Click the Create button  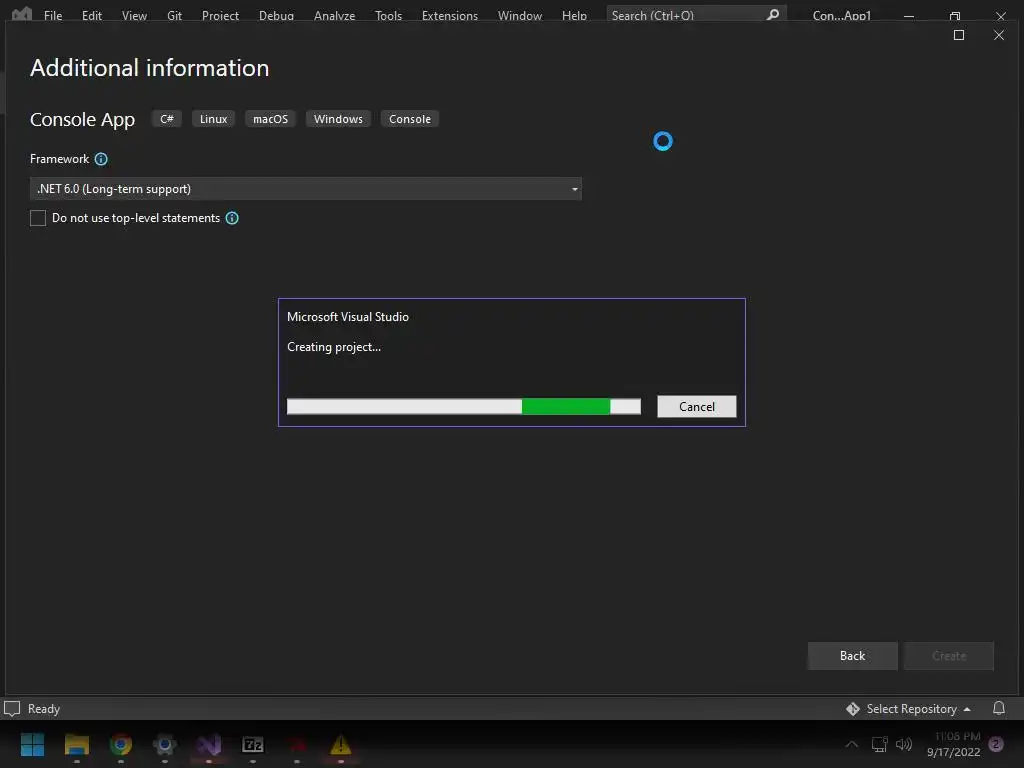[x=949, y=656]
